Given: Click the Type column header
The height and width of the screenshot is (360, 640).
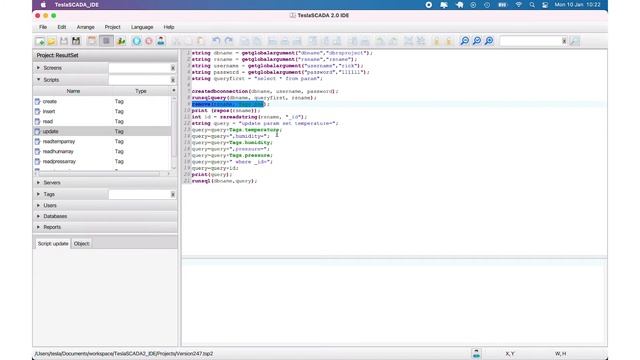Looking at the screenshot, I should pyautogui.click(x=141, y=91).
